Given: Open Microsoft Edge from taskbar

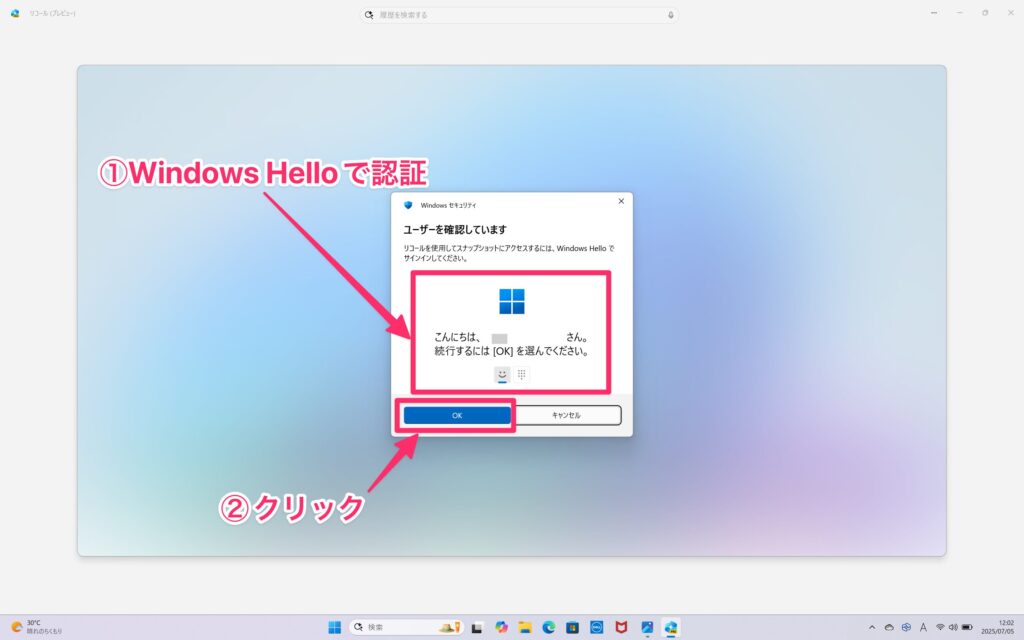Looking at the screenshot, I should 549,628.
